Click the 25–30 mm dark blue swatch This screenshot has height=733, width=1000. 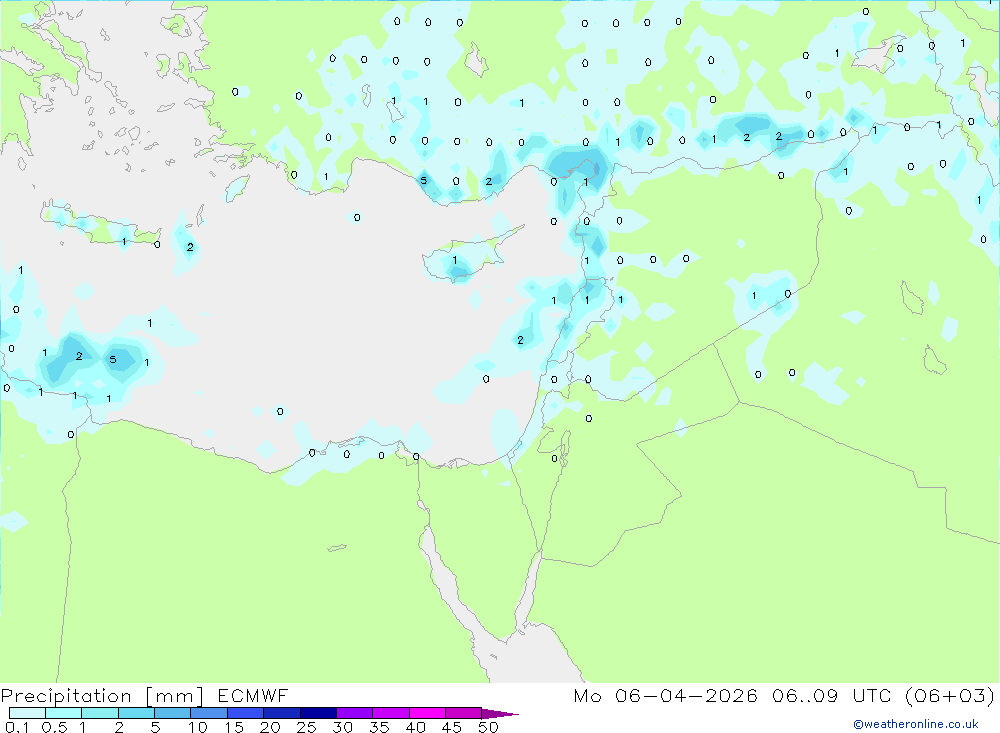(318, 713)
